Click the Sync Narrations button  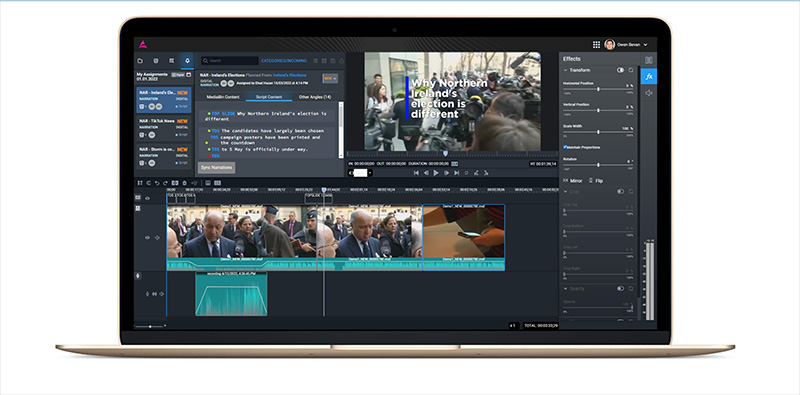click(216, 167)
